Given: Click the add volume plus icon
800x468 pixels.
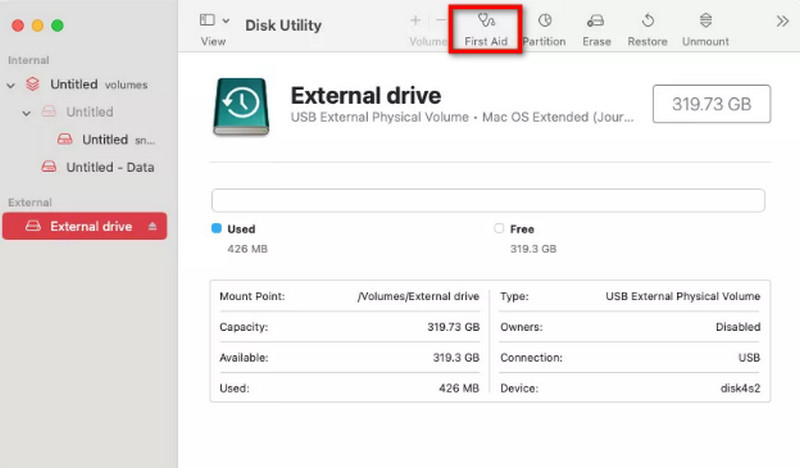Looking at the screenshot, I should [x=415, y=20].
